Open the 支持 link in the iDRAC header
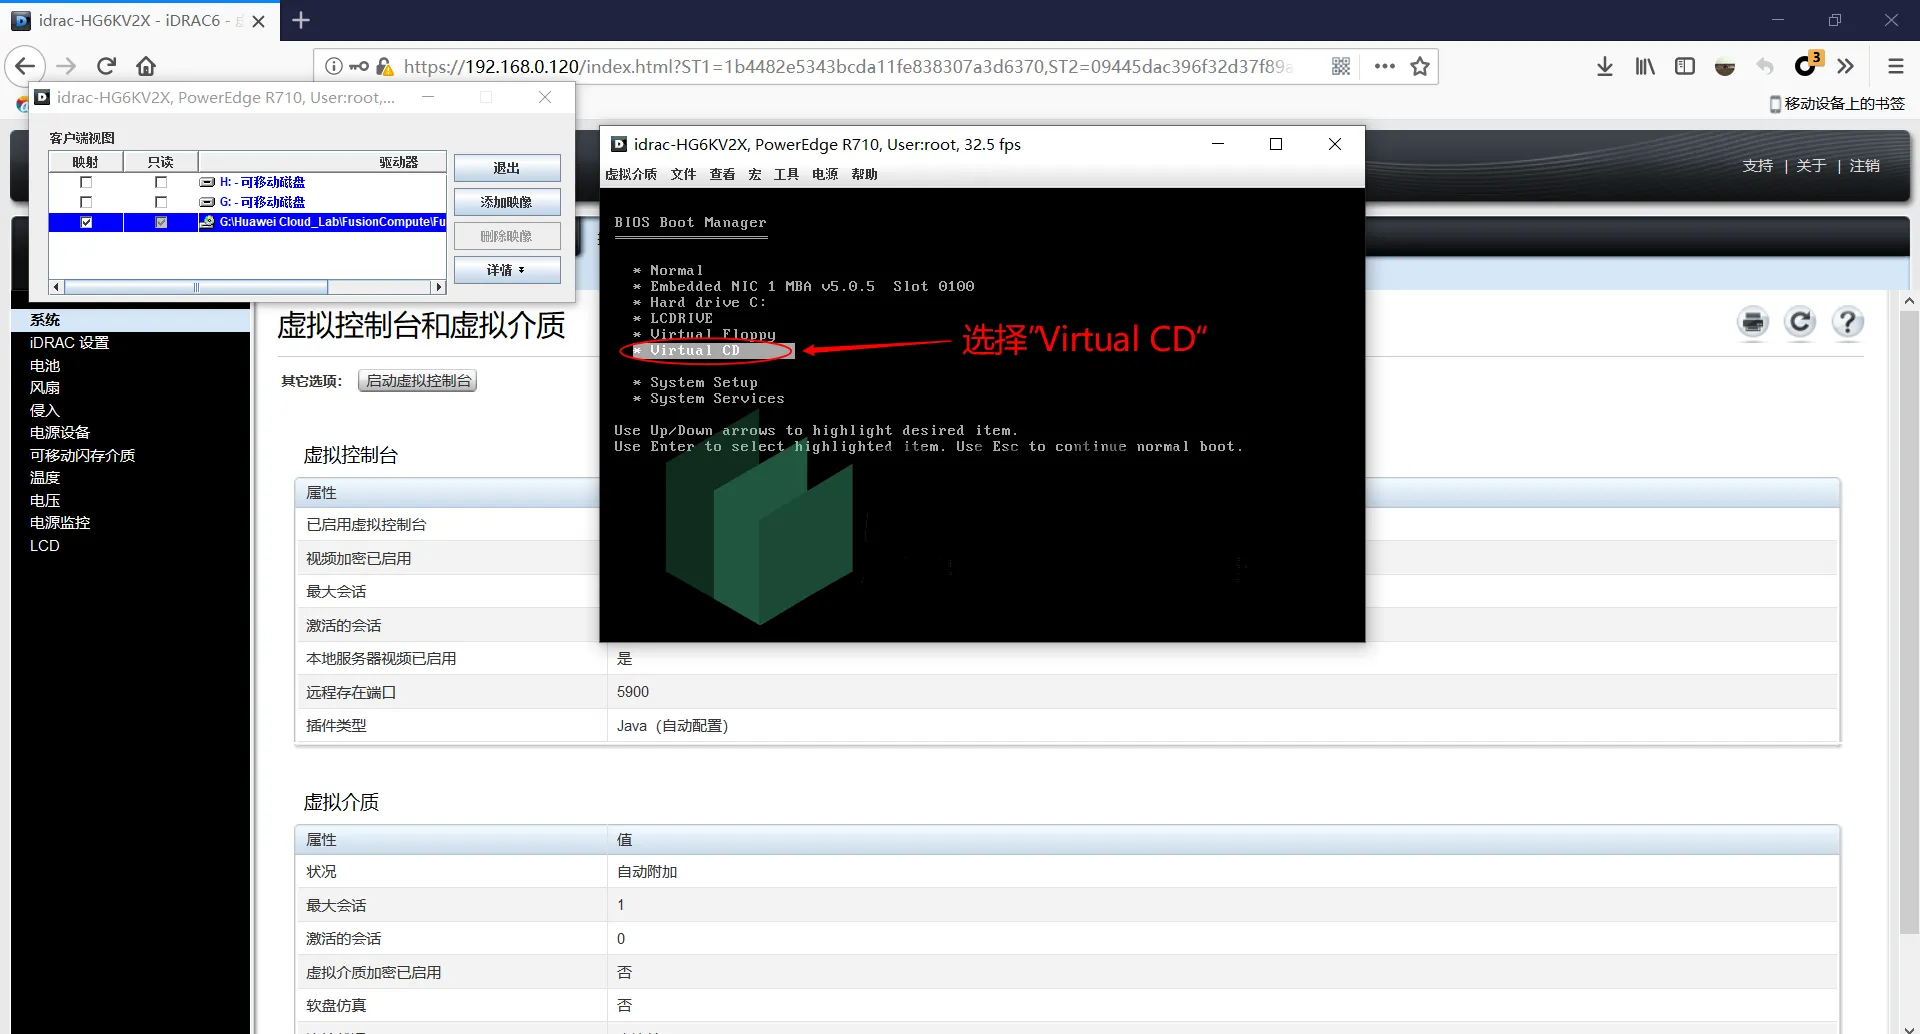The height and width of the screenshot is (1034, 1920). [1757, 166]
